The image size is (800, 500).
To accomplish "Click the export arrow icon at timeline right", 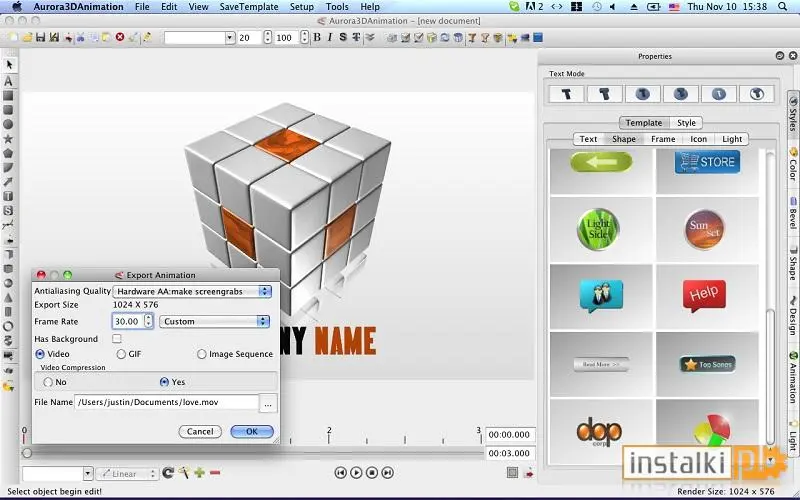I will coord(529,473).
